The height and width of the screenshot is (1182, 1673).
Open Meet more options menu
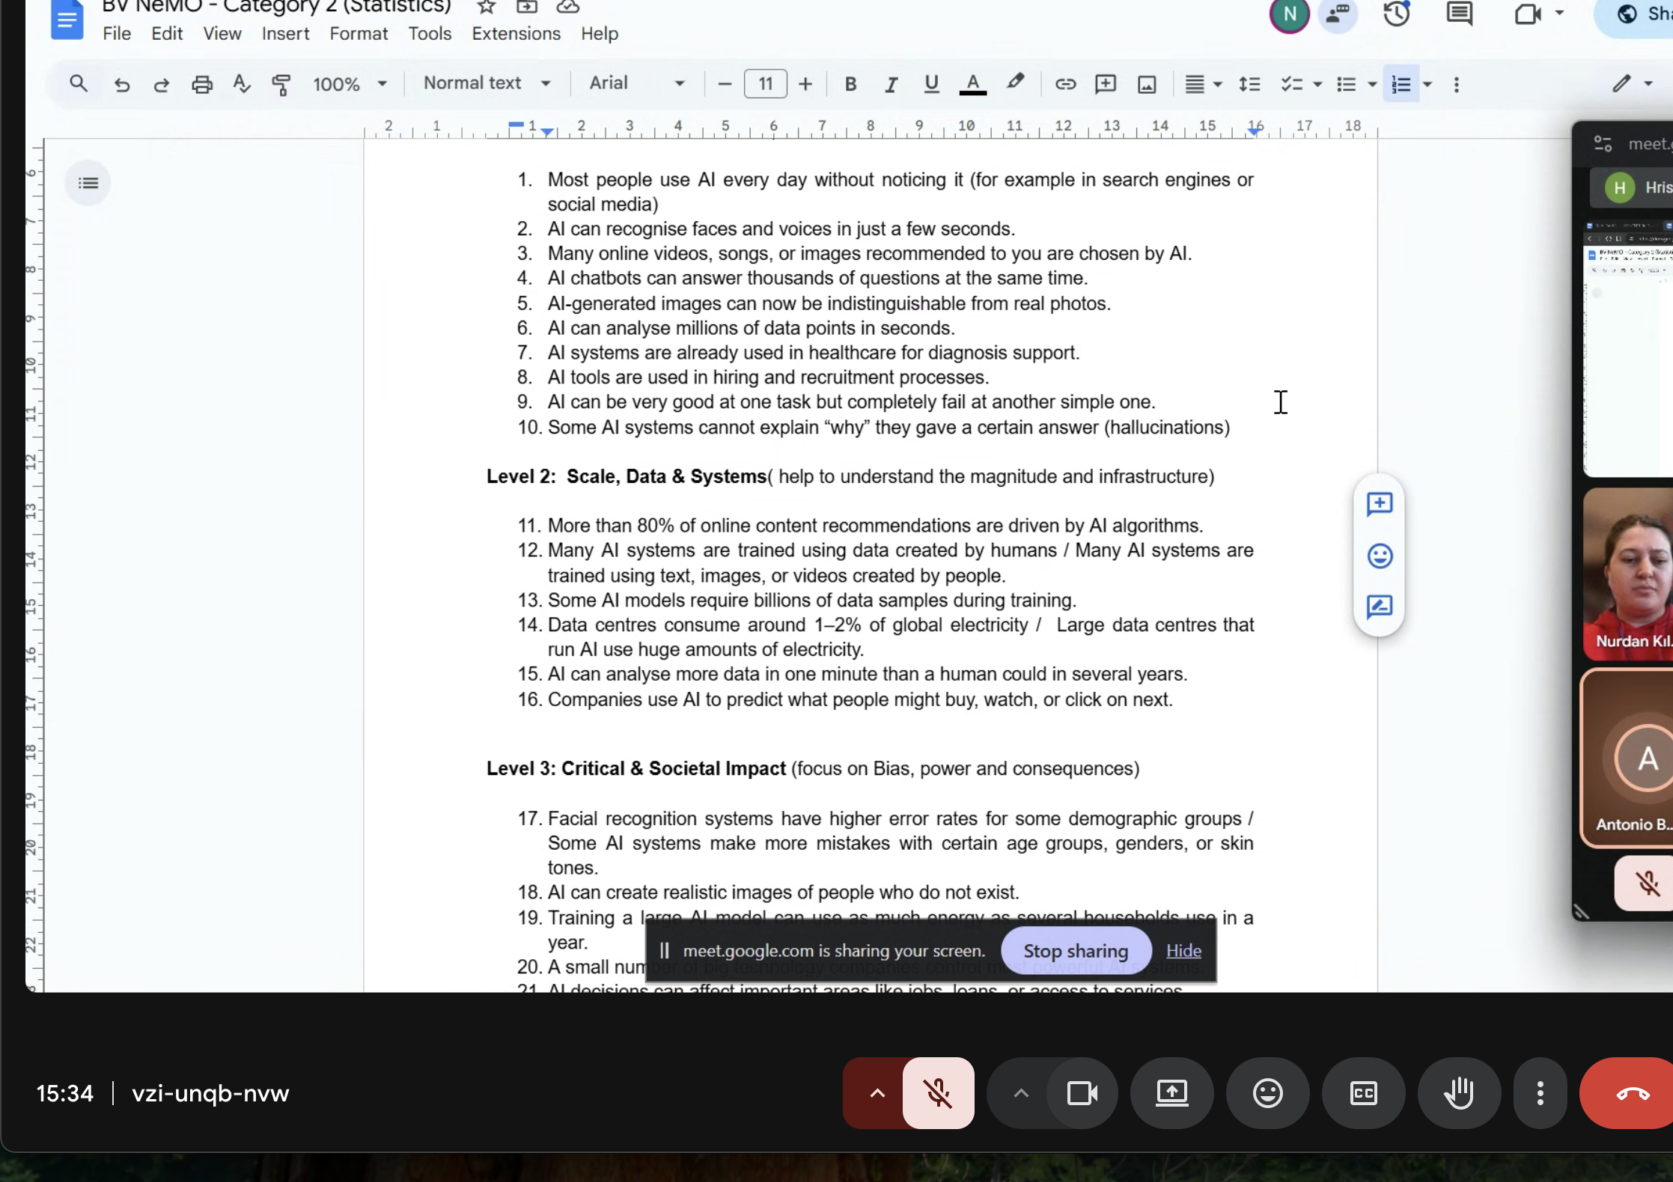click(1540, 1093)
